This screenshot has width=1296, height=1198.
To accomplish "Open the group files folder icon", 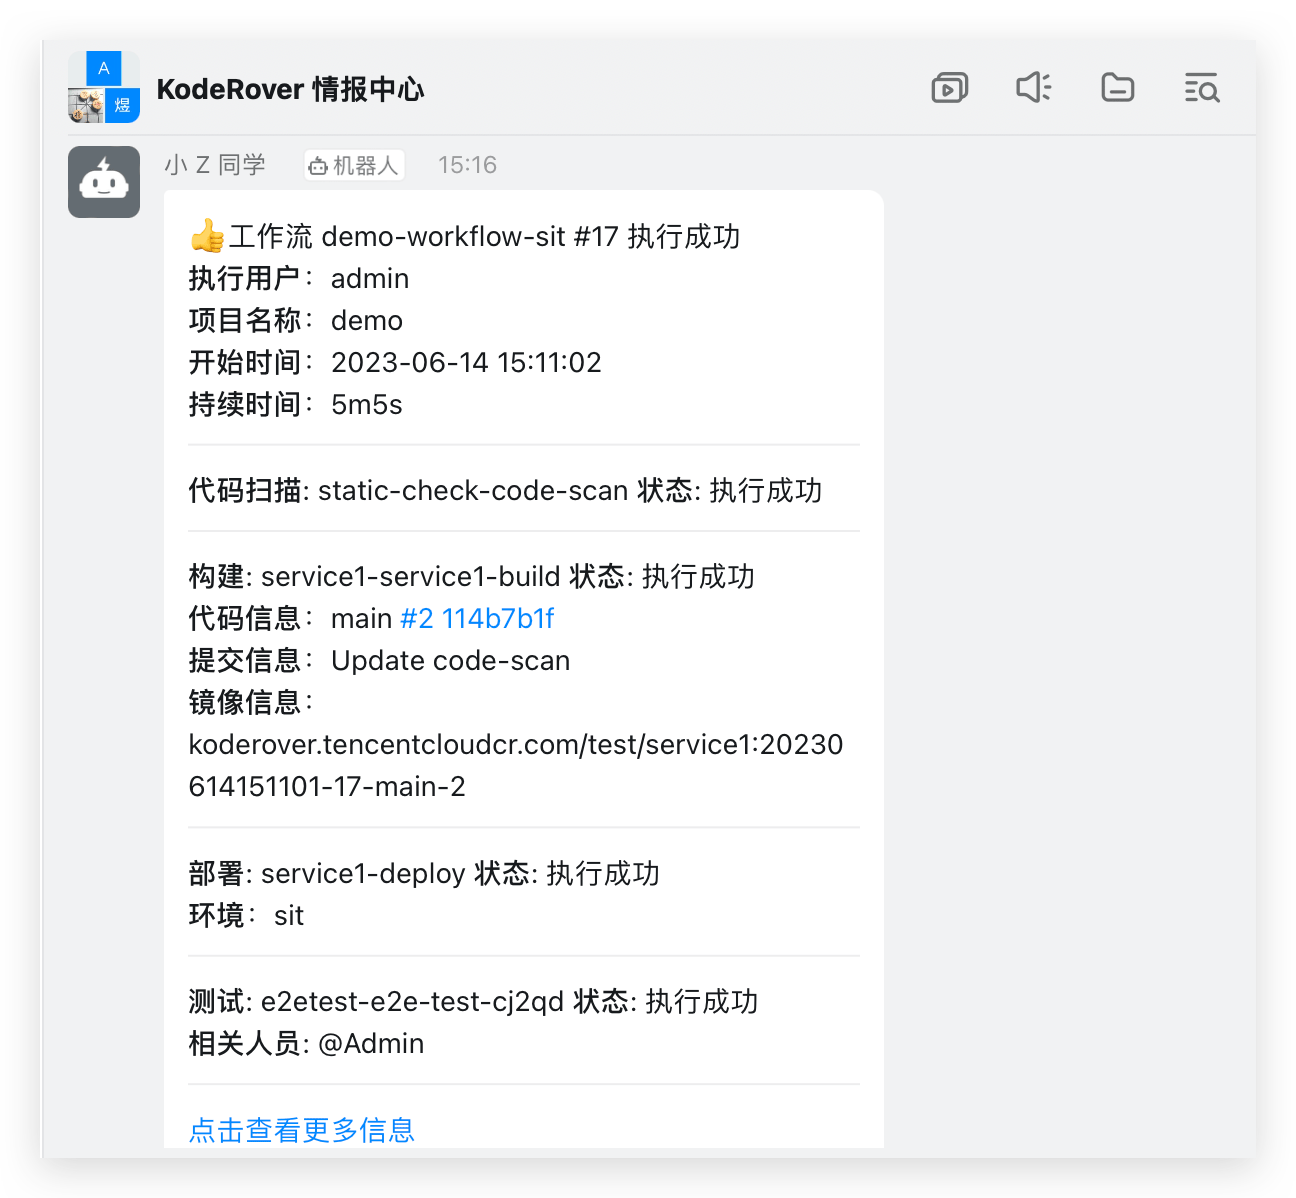I will [1117, 87].
